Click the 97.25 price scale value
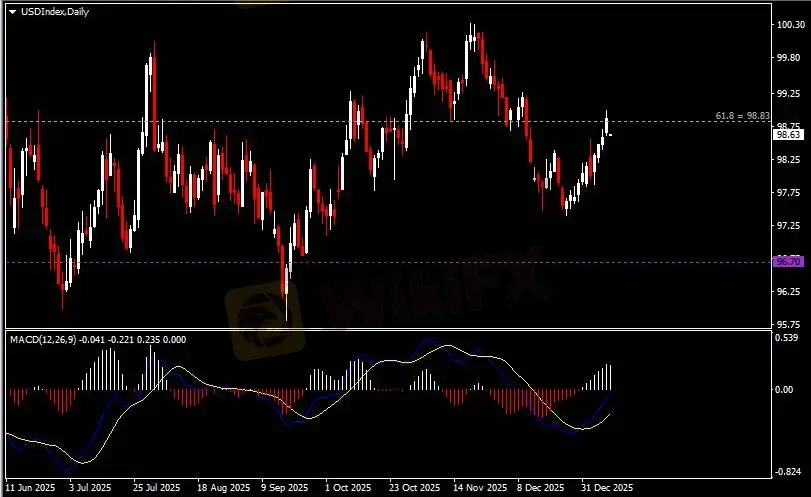 point(789,225)
